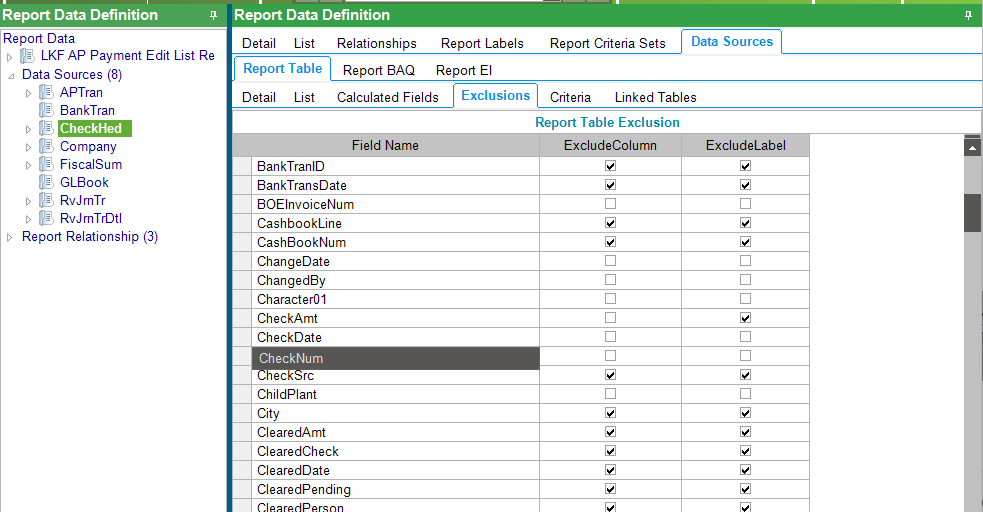This screenshot has width=983, height=512.
Task: Click the vertical scrollbar up arrow
Action: pyautogui.click(x=971, y=147)
